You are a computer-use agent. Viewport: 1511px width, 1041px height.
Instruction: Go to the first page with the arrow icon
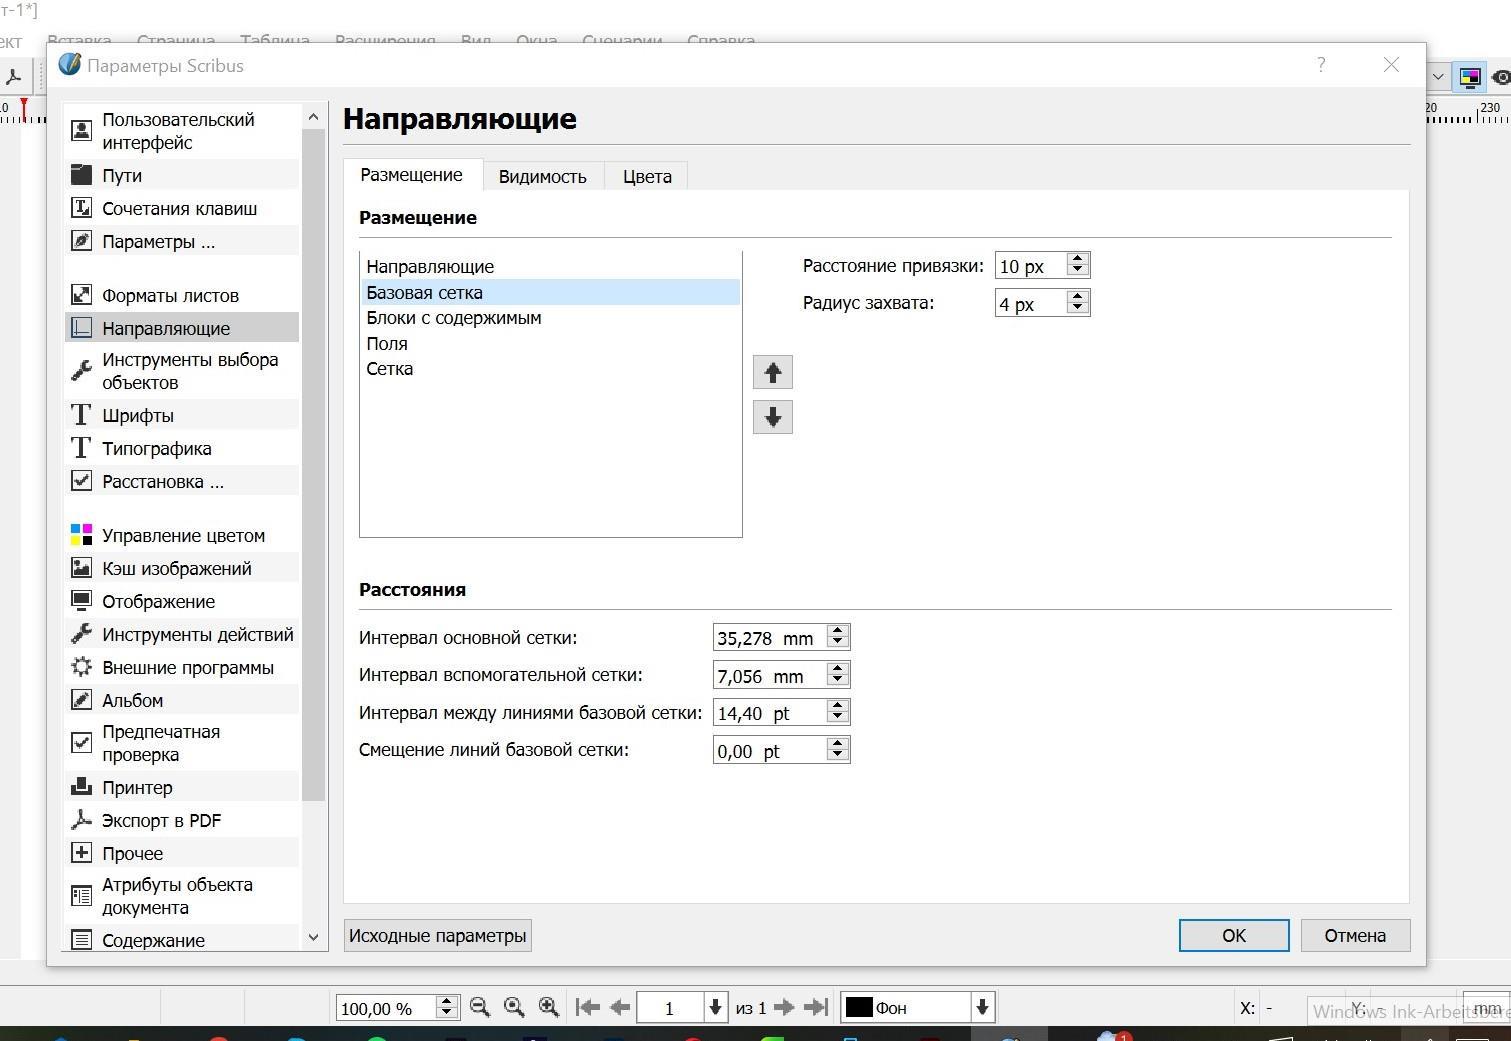coord(587,1008)
